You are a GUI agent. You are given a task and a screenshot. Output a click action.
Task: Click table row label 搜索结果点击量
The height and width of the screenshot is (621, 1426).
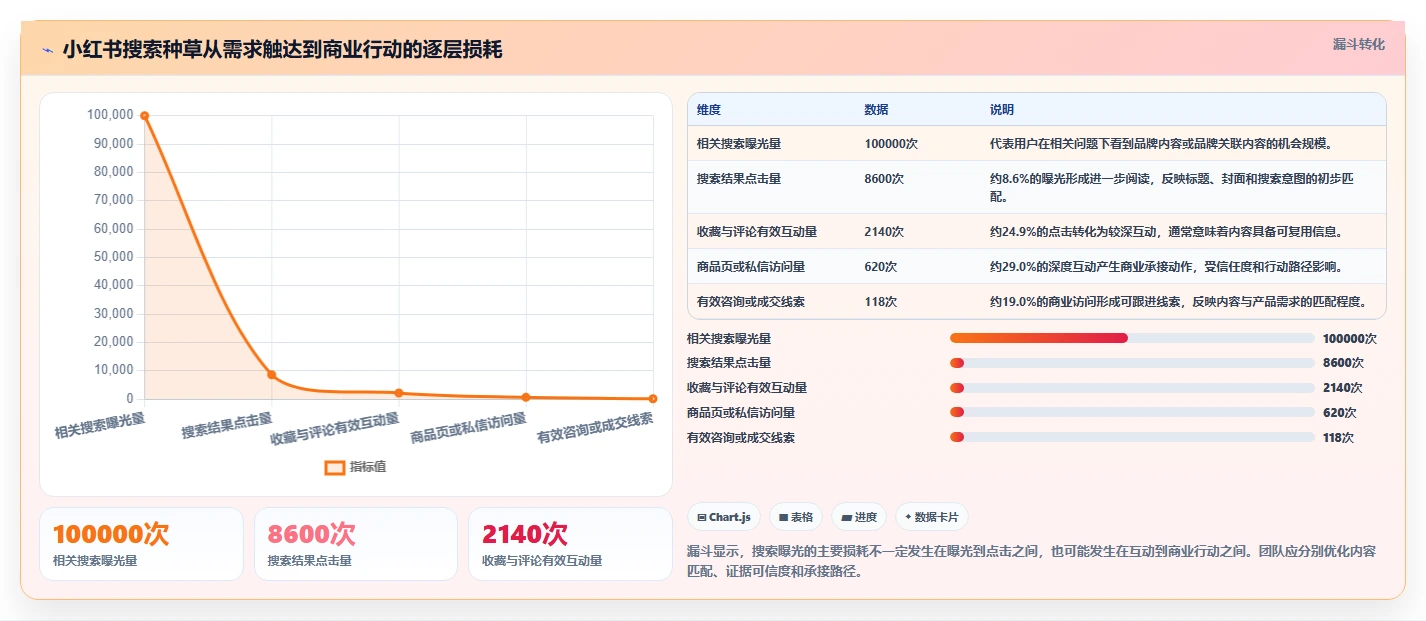(739, 179)
